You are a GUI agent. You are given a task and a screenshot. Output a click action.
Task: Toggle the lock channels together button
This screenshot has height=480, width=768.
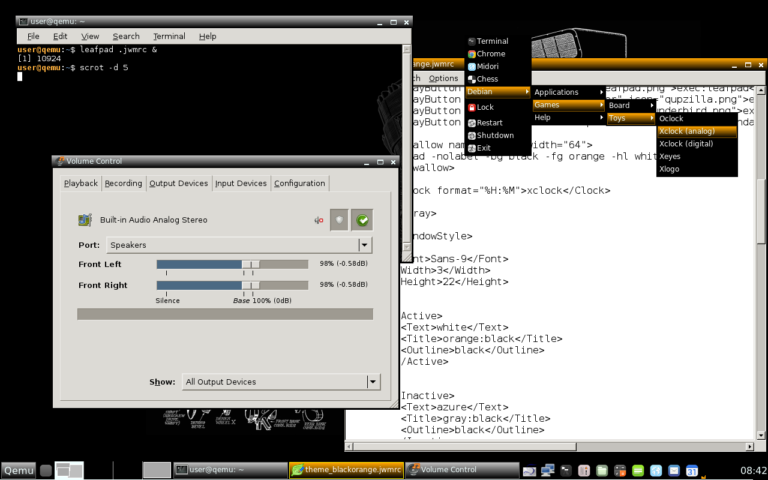point(339,220)
